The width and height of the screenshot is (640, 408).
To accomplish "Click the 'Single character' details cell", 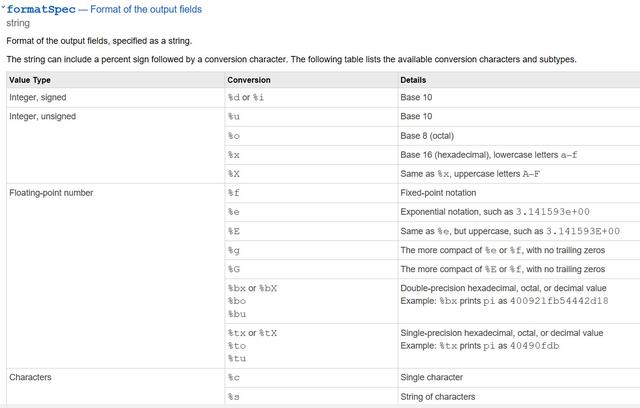I will [x=431, y=377].
